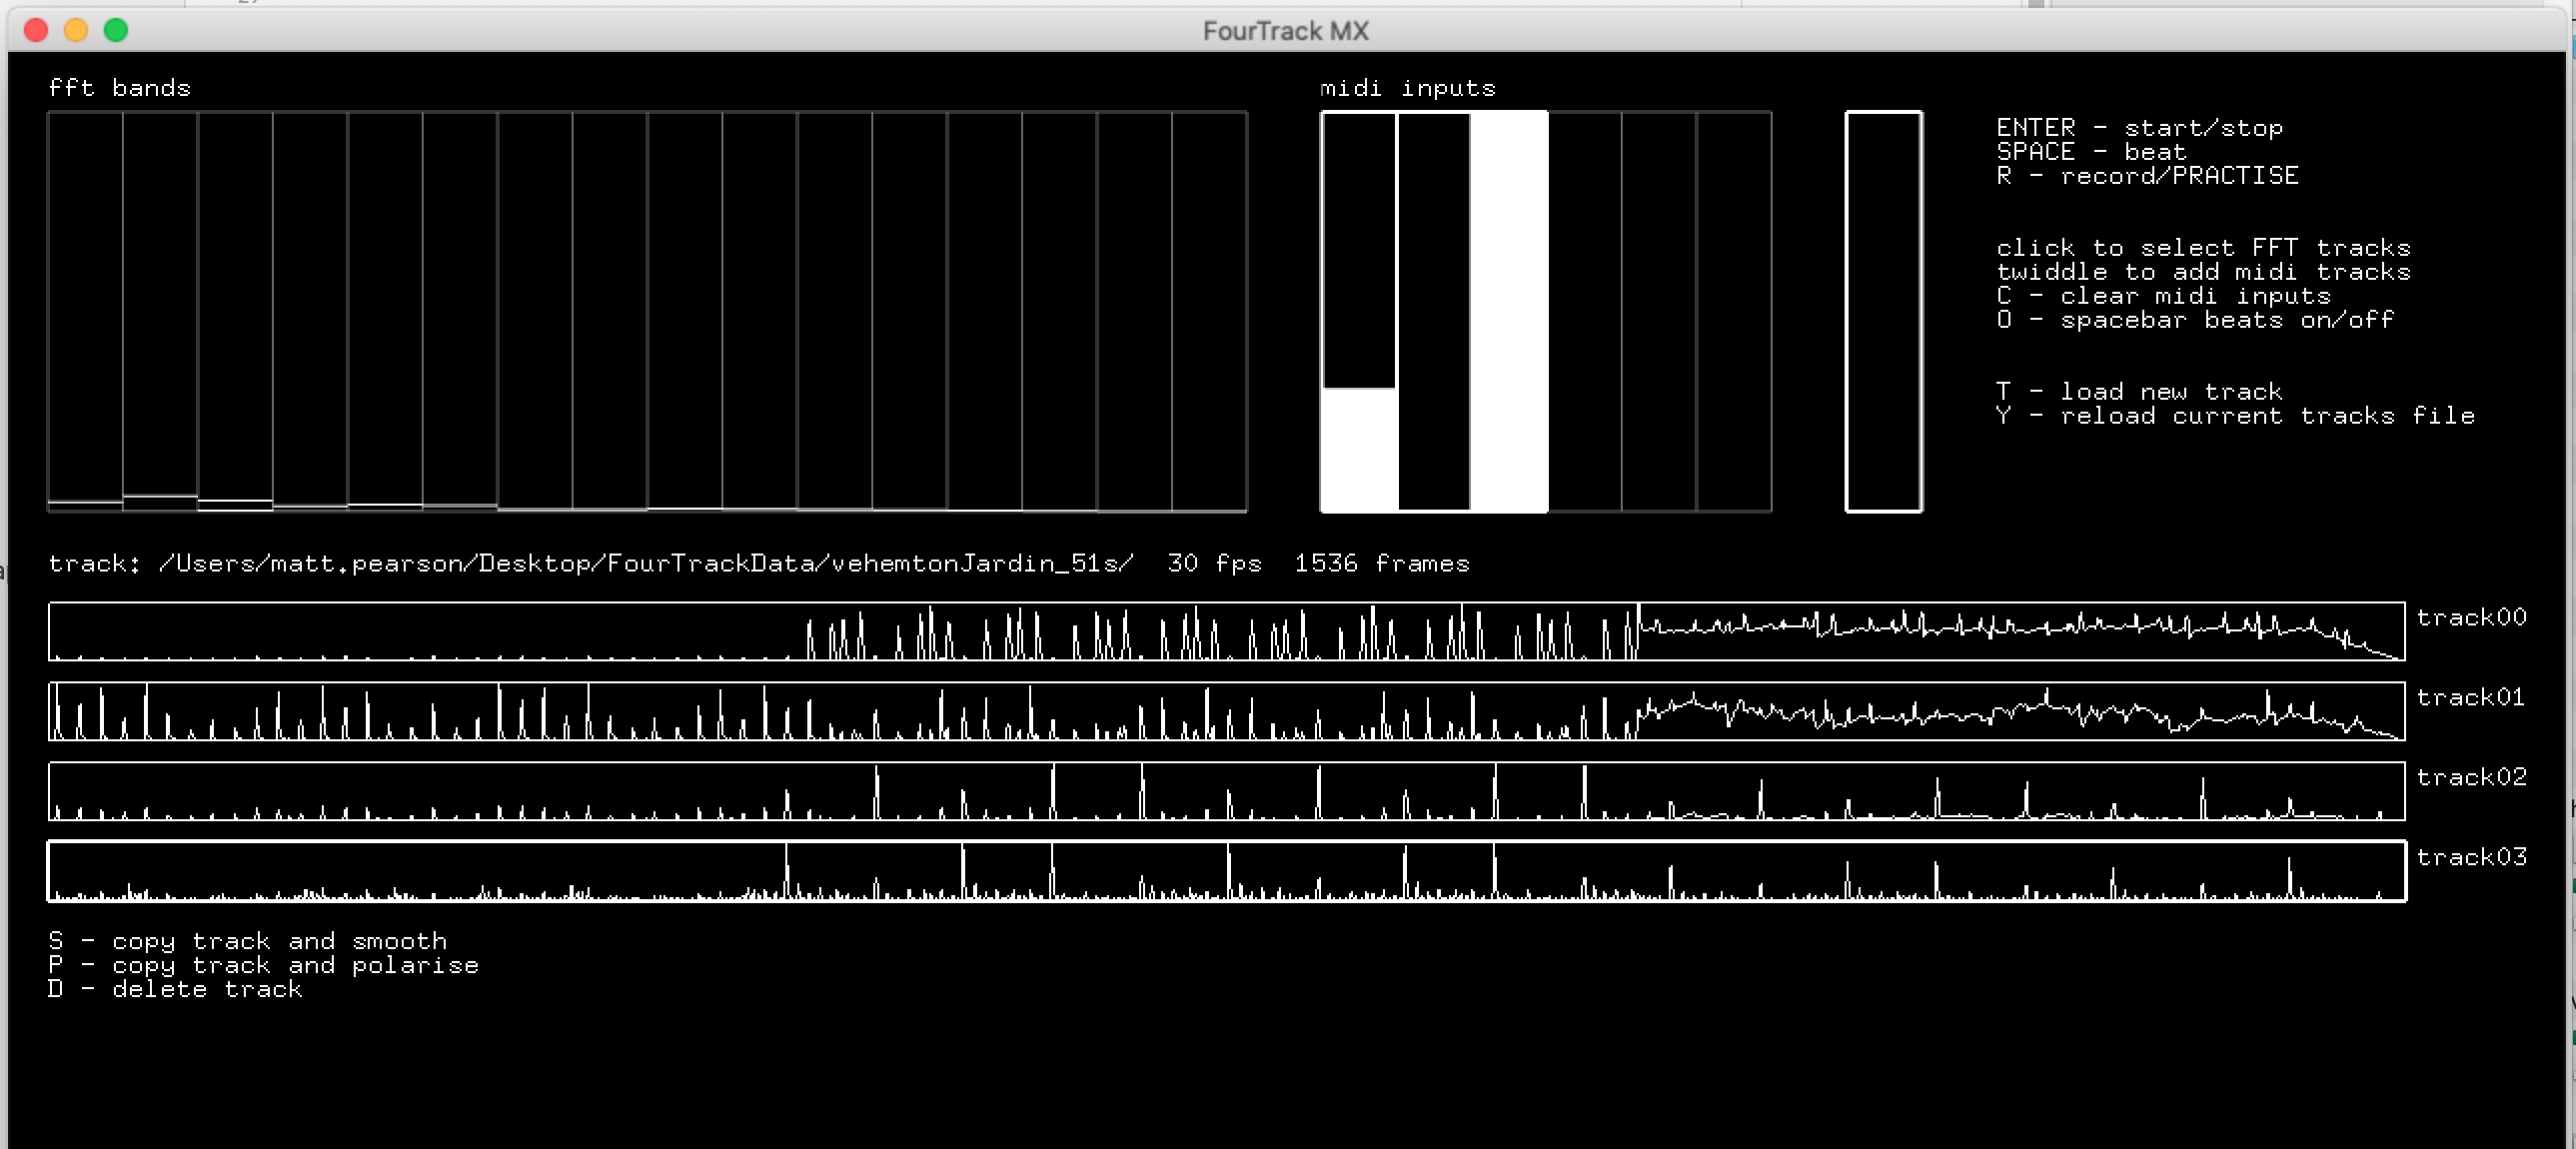The height and width of the screenshot is (1149, 2576).
Task: Click the 'ENTER - start/stop' instruction text
Action: (2139, 128)
